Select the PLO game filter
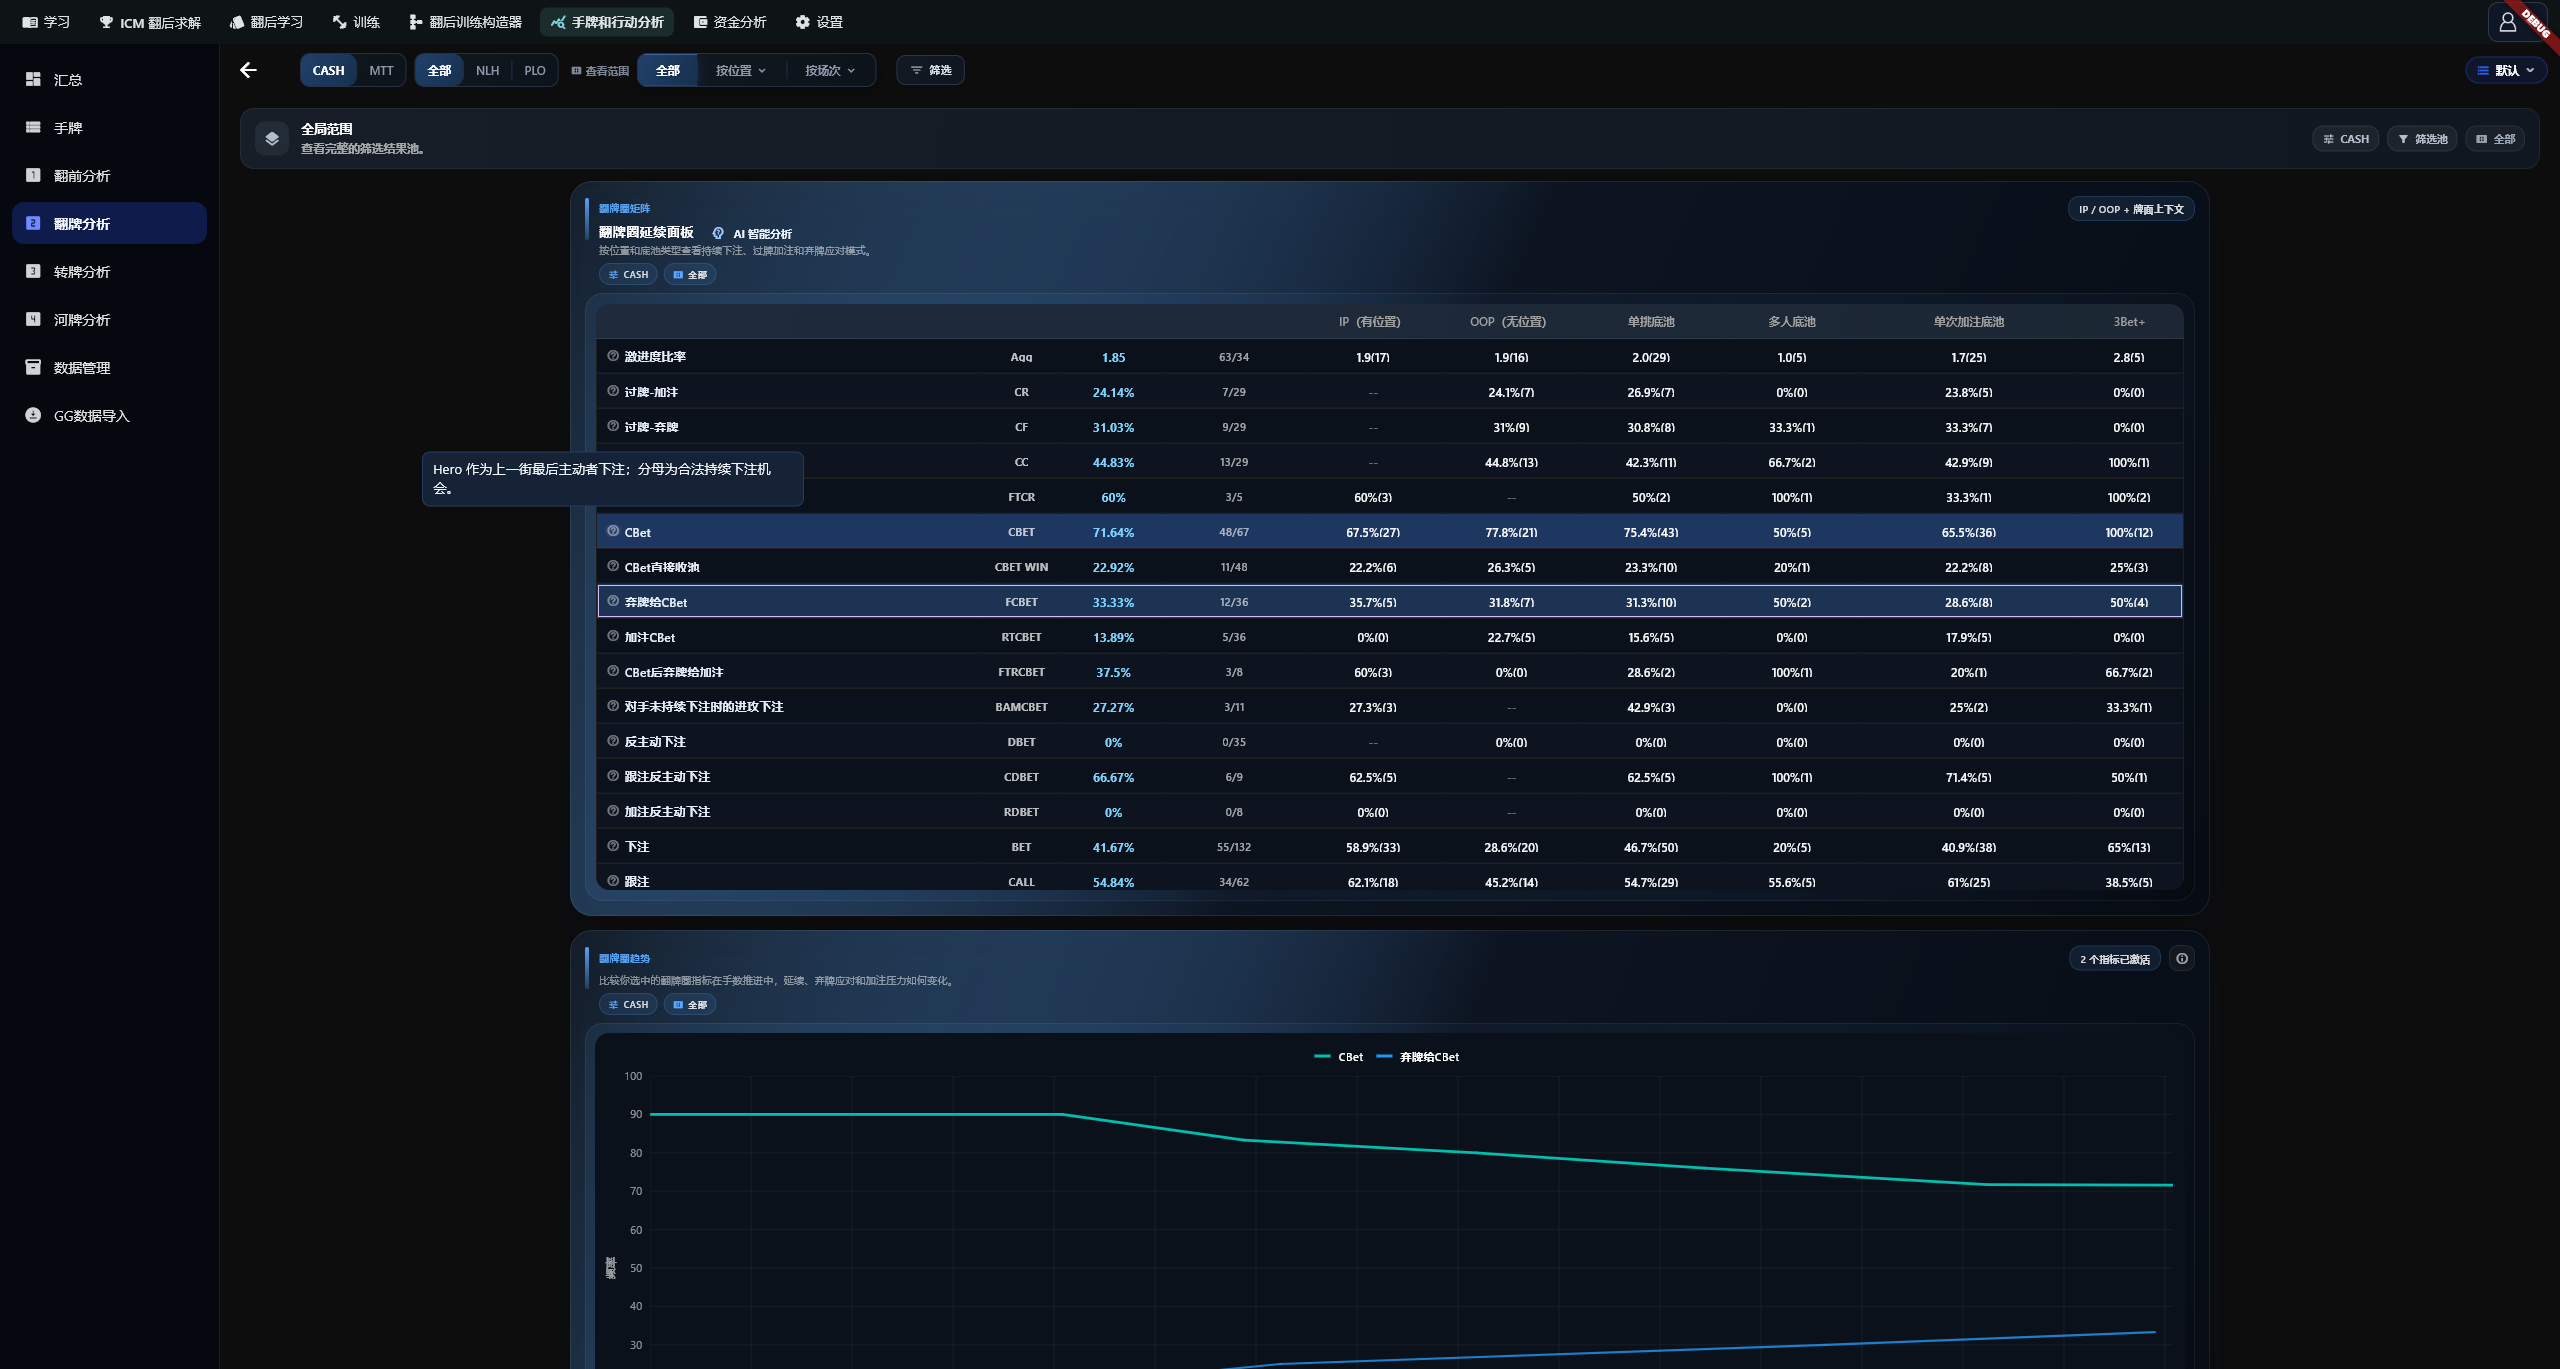Screen dimensions: 2560x1369 point(535,70)
